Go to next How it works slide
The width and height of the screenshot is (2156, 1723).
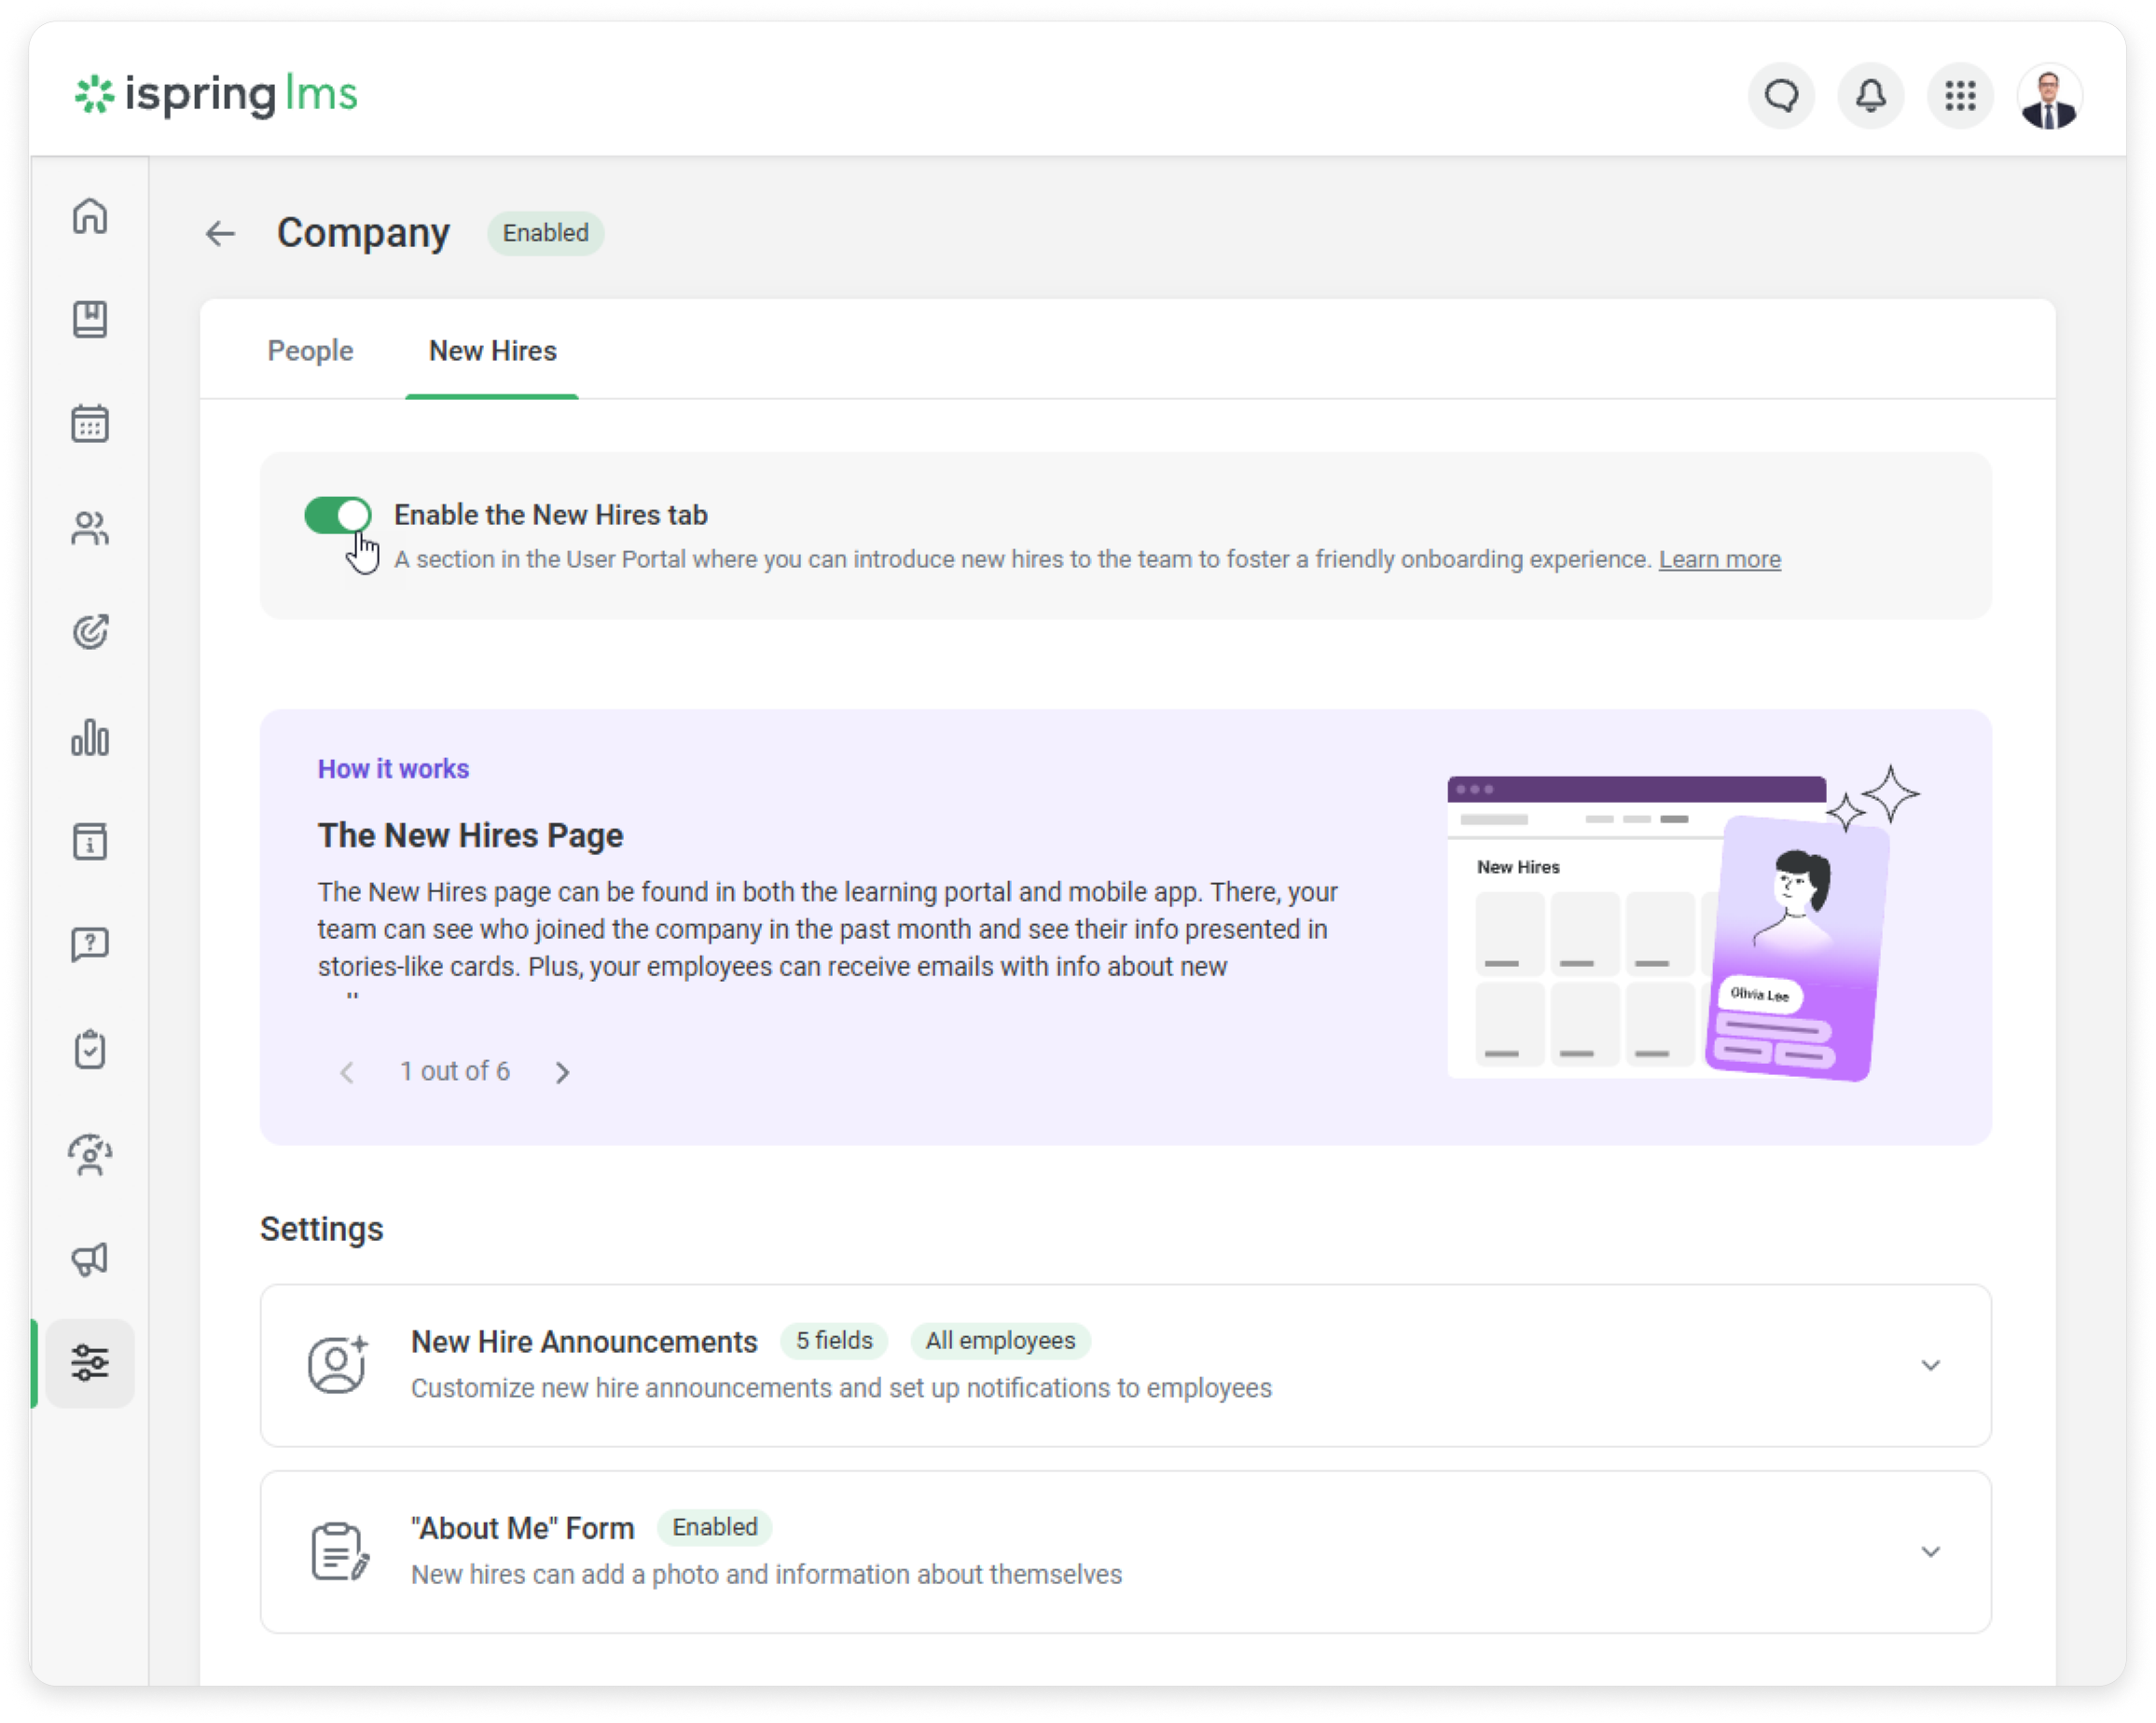[x=563, y=1072]
